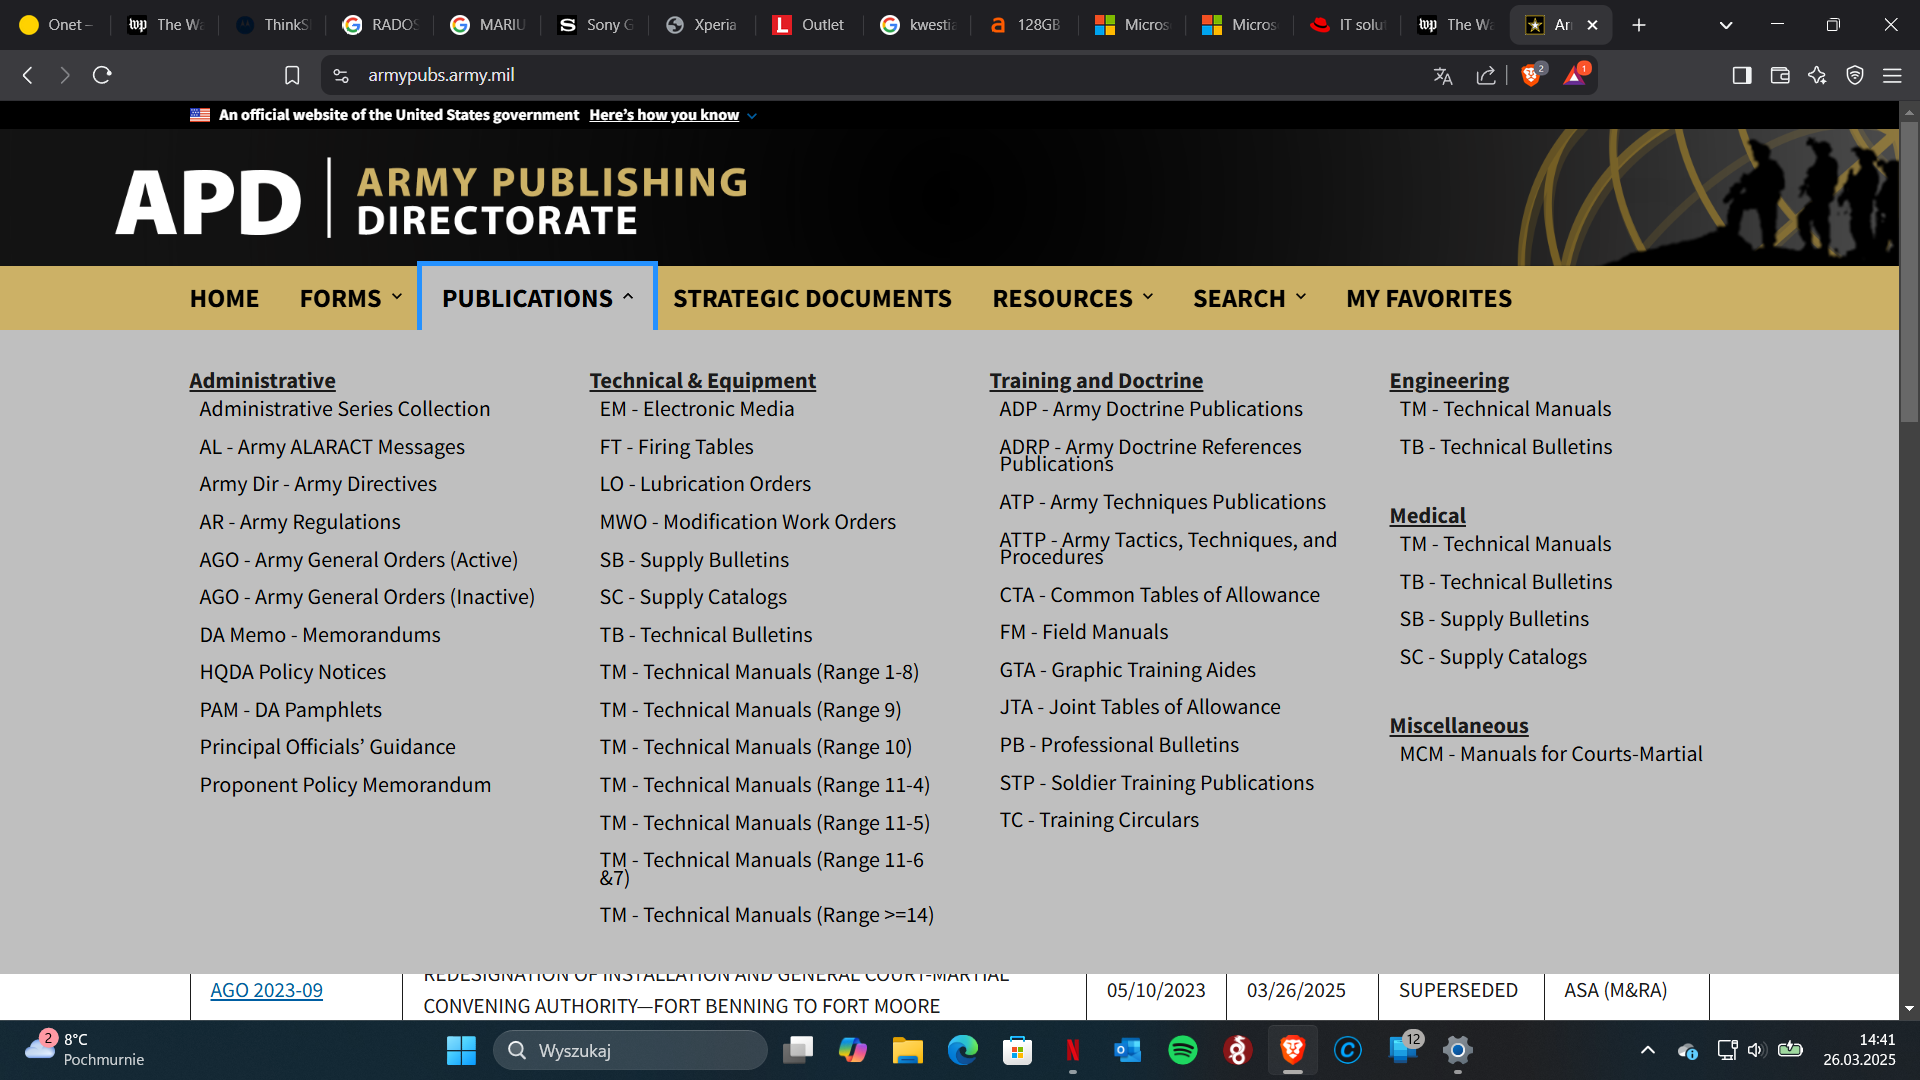Image resolution: width=1920 pixels, height=1080 pixels.
Task: Open the AGO 2023-09 link
Action: pyautogui.click(x=266, y=990)
